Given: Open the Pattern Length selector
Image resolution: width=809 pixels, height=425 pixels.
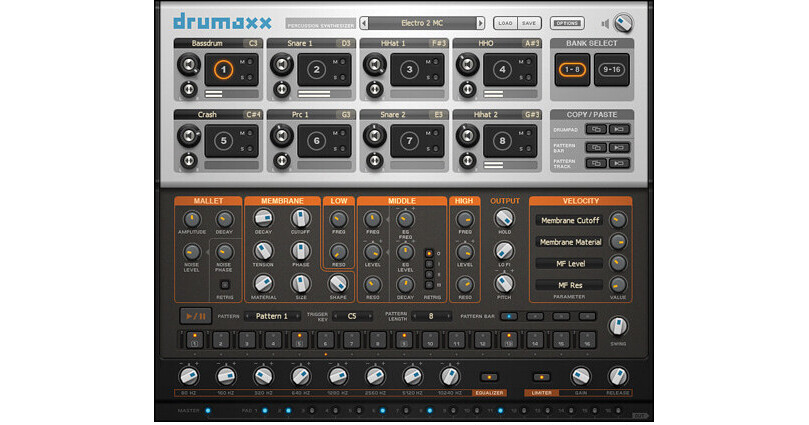Looking at the screenshot, I should [x=431, y=316].
